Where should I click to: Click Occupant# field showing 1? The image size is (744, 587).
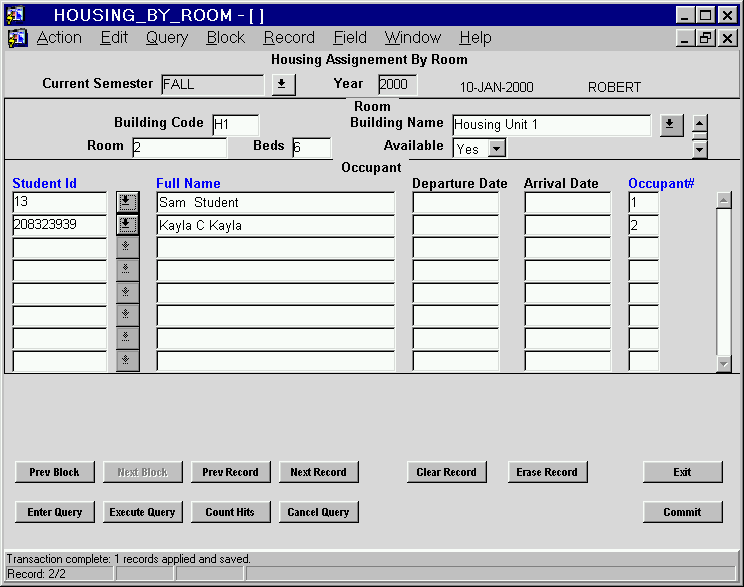point(644,202)
